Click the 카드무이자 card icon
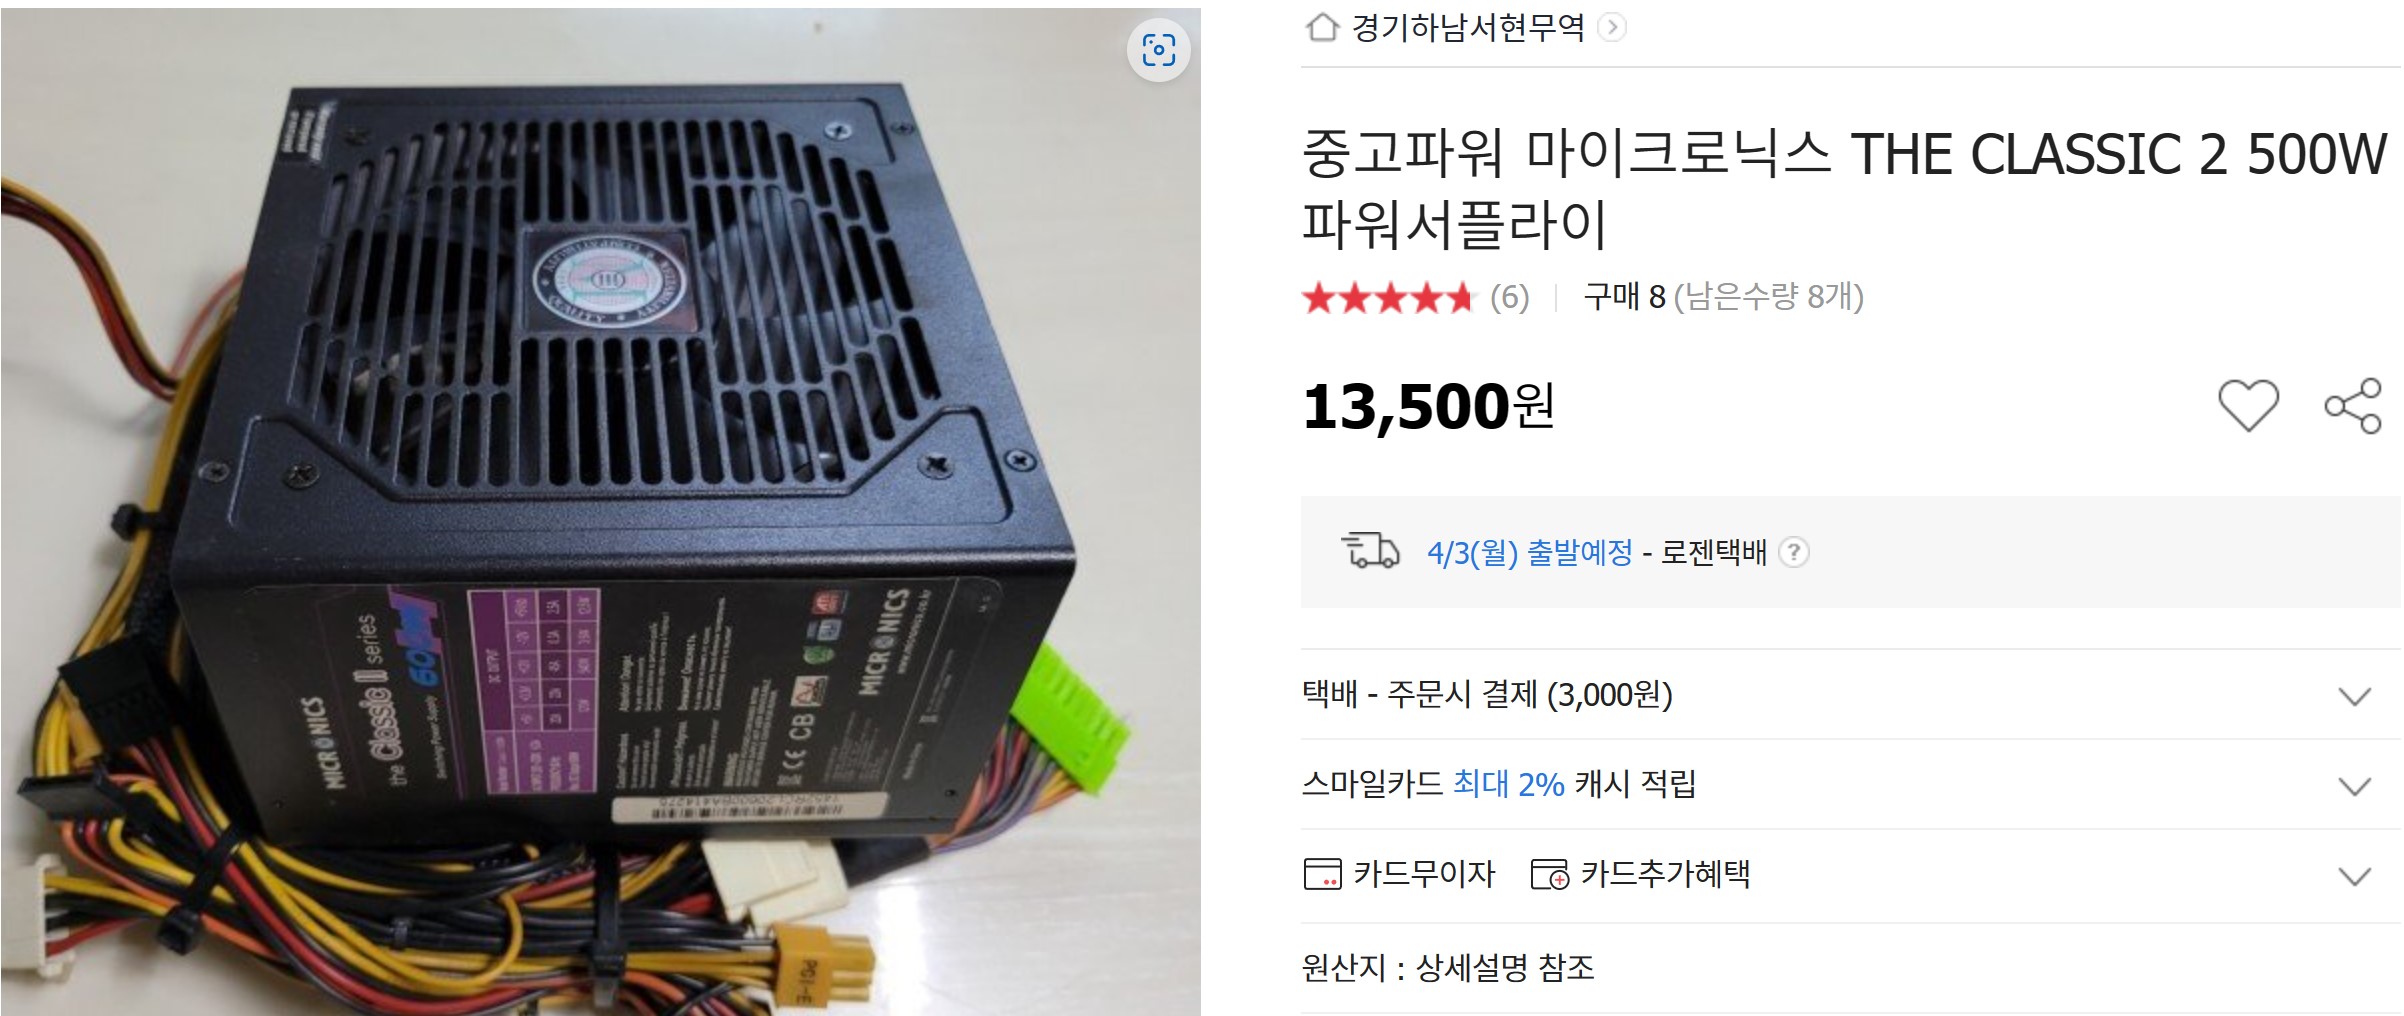2404x1016 pixels. (1322, 874)
